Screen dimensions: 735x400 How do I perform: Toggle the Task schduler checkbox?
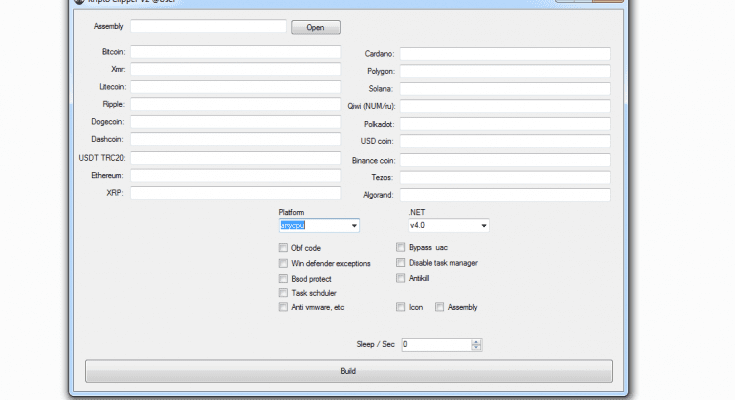283,293
